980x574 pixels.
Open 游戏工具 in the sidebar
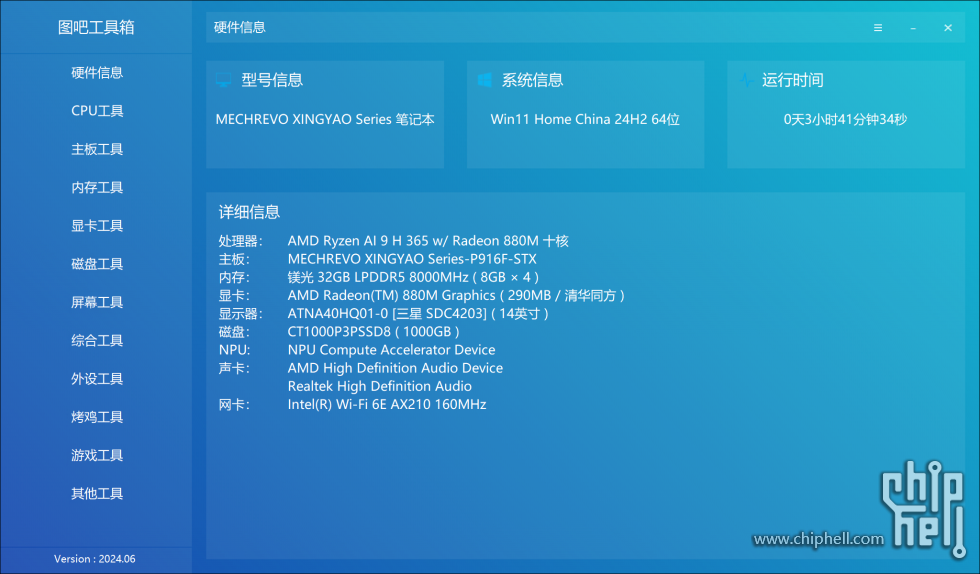97,455
